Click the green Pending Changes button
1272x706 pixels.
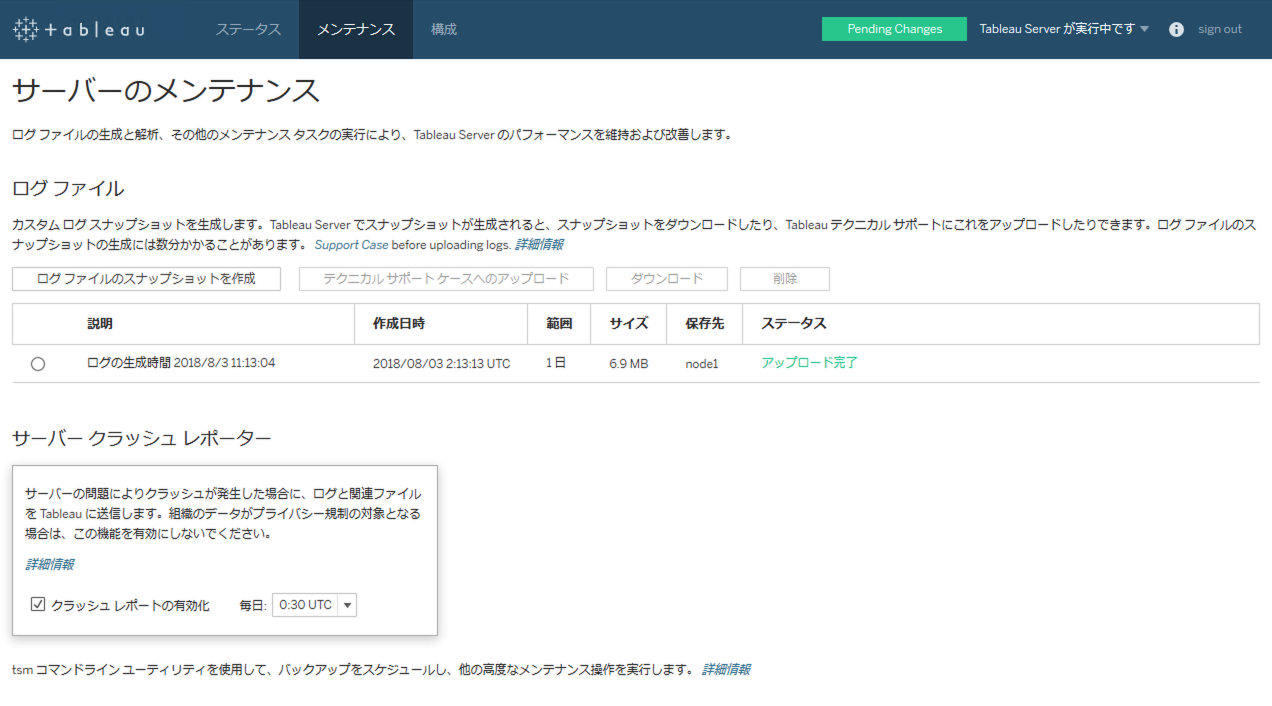point(893,29)
